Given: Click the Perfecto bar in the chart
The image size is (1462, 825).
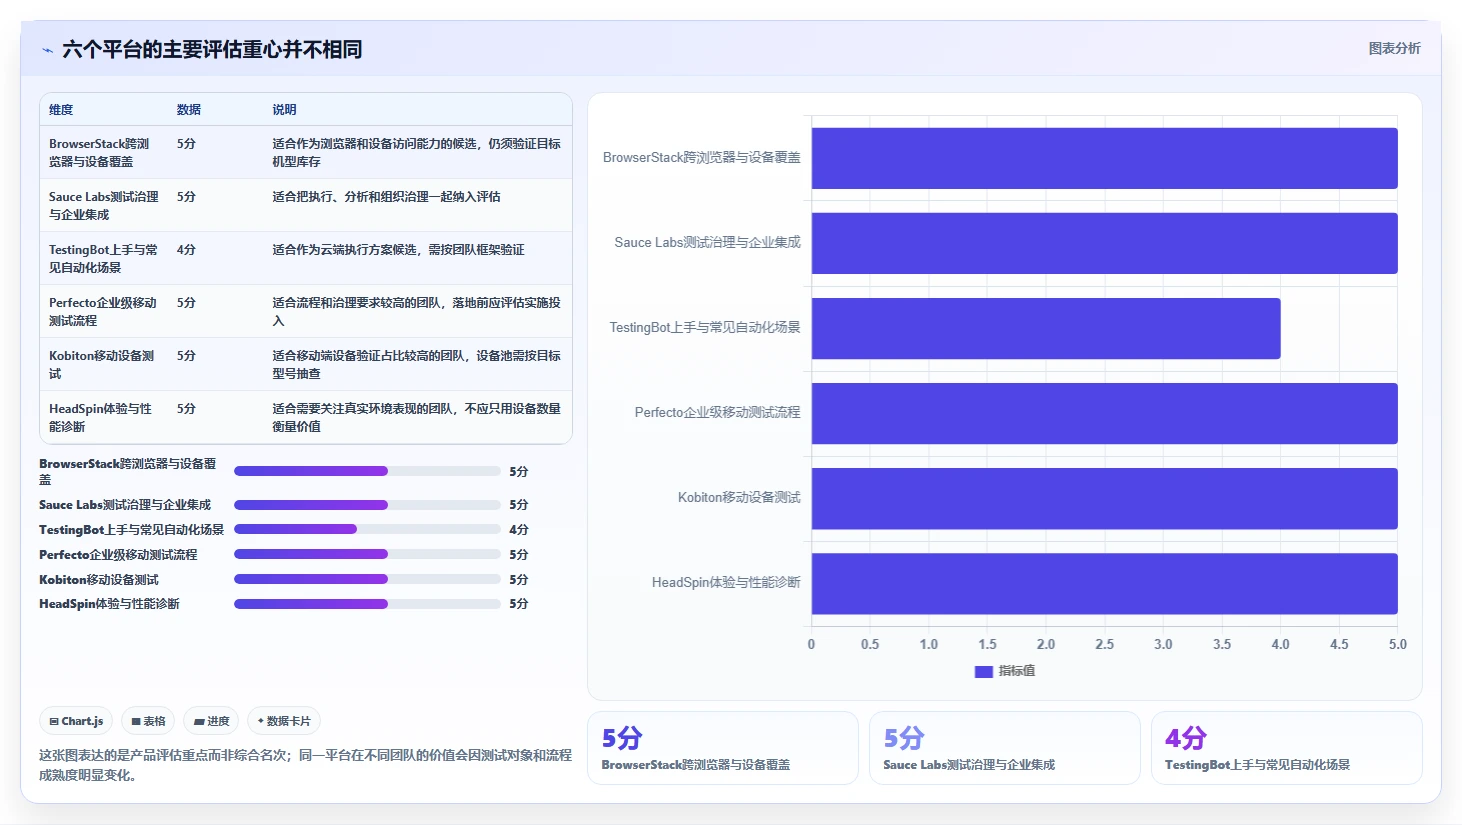Looking at the screenshot, I should coord(1104,413).
